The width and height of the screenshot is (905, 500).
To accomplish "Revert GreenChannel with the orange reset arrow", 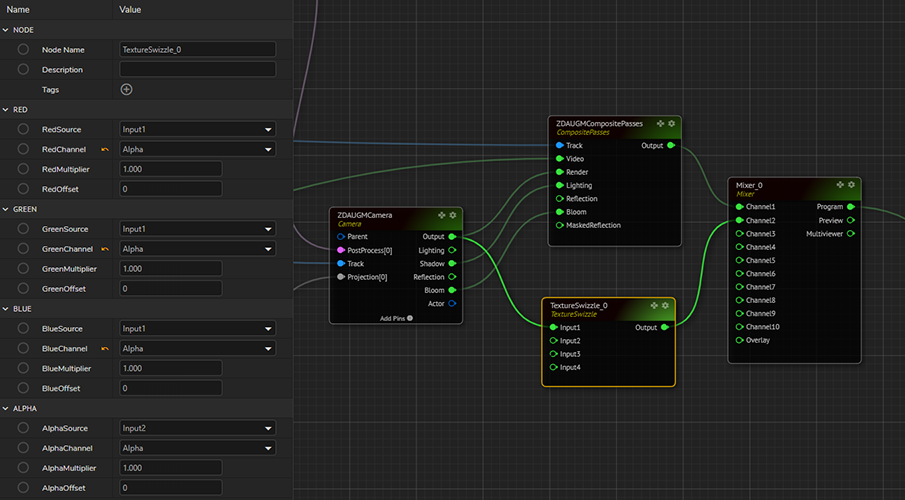I will [x=104, y=249].
